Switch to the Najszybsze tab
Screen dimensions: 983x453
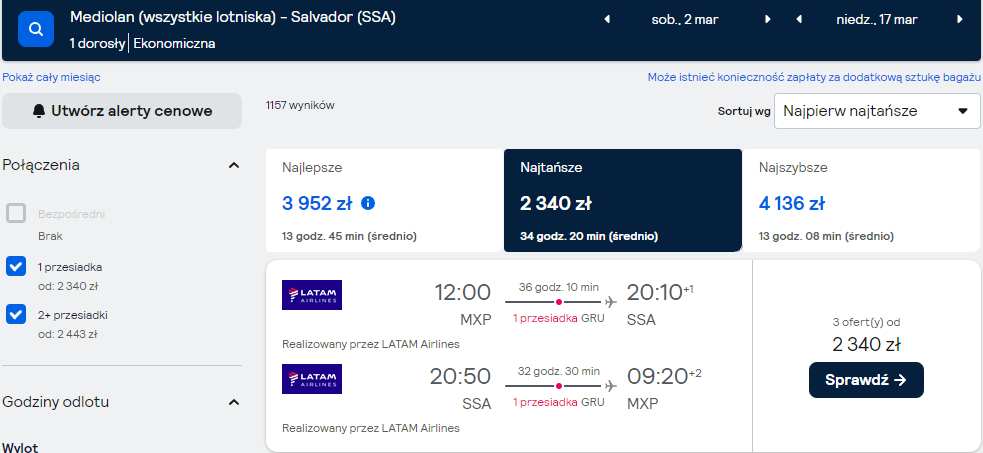point(861,200)
